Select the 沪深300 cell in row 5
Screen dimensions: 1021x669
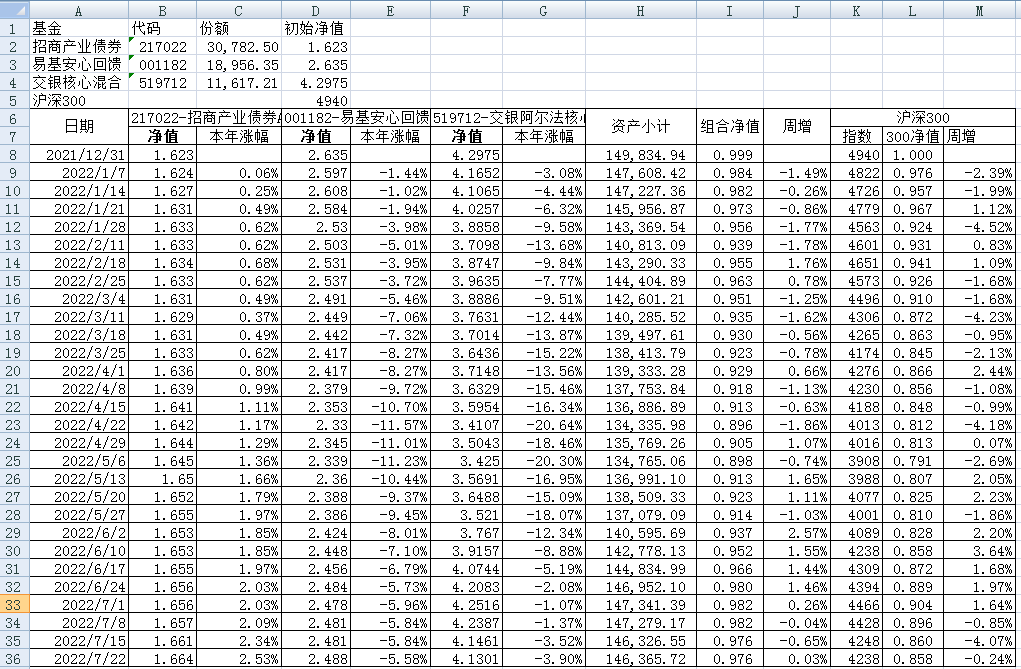point(79,100)
